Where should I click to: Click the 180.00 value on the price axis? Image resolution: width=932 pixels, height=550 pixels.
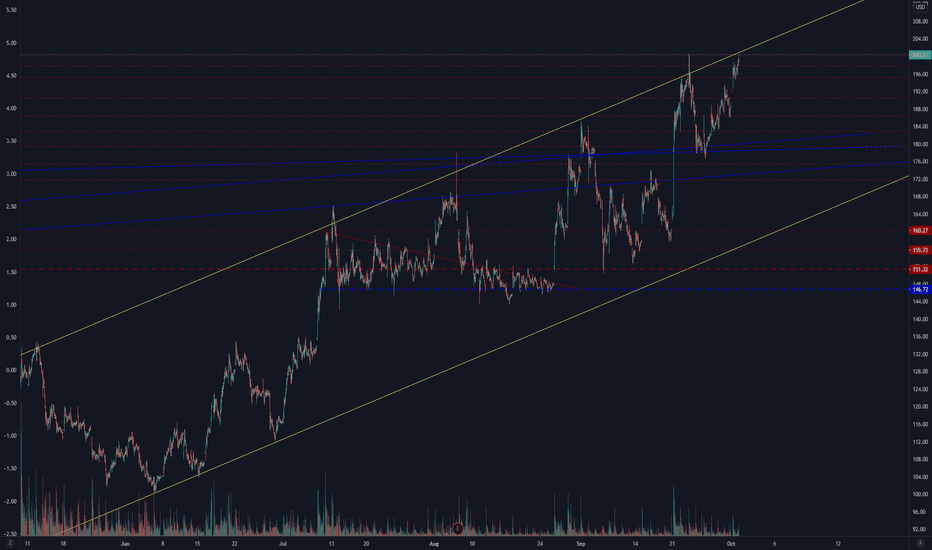[920, 144]
